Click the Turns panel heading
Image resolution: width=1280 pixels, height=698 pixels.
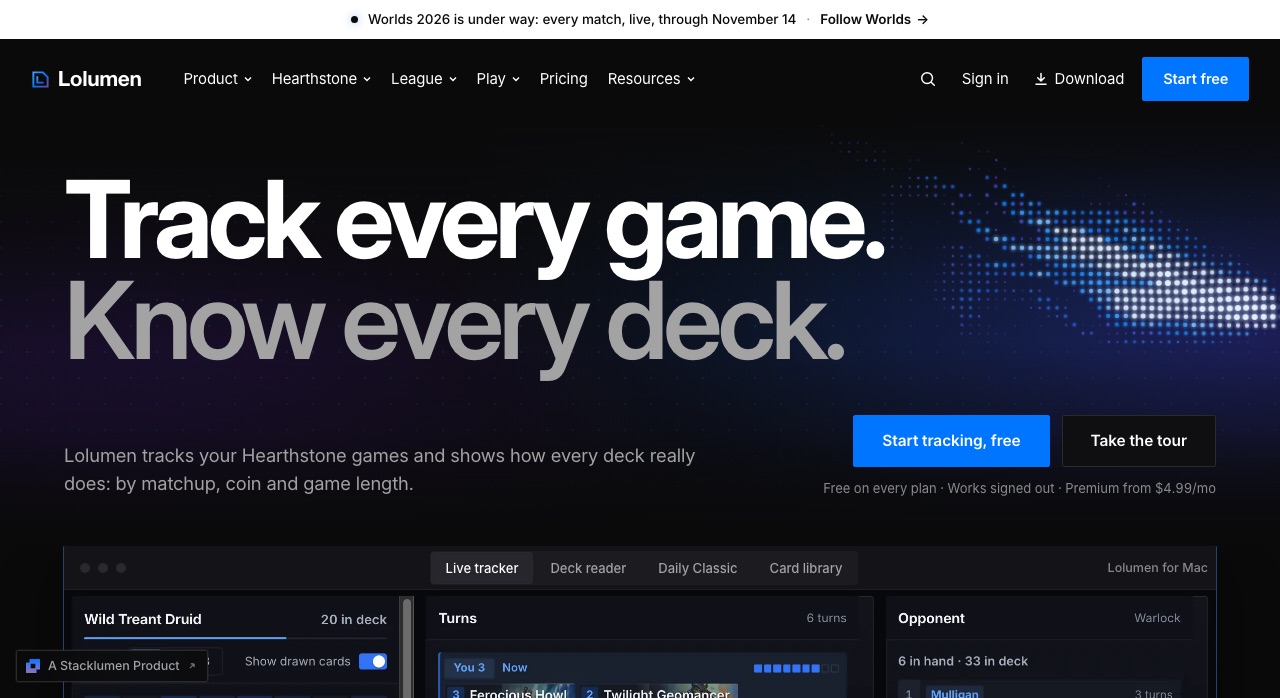tap(458, 618)
